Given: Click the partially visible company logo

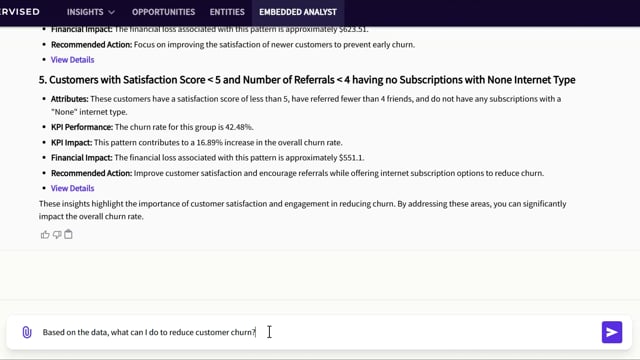Looking at the screenshot, I should tap(20, 12).
